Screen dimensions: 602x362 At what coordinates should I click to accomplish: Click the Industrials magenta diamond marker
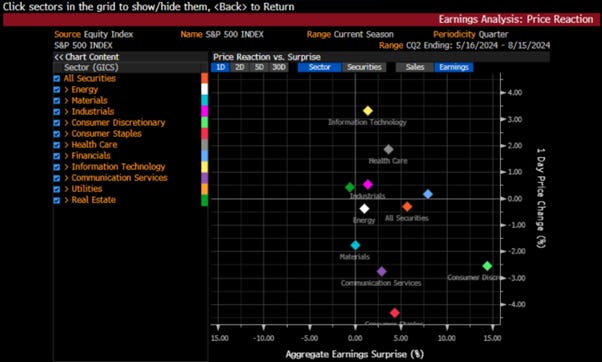[x=368, y=185]
